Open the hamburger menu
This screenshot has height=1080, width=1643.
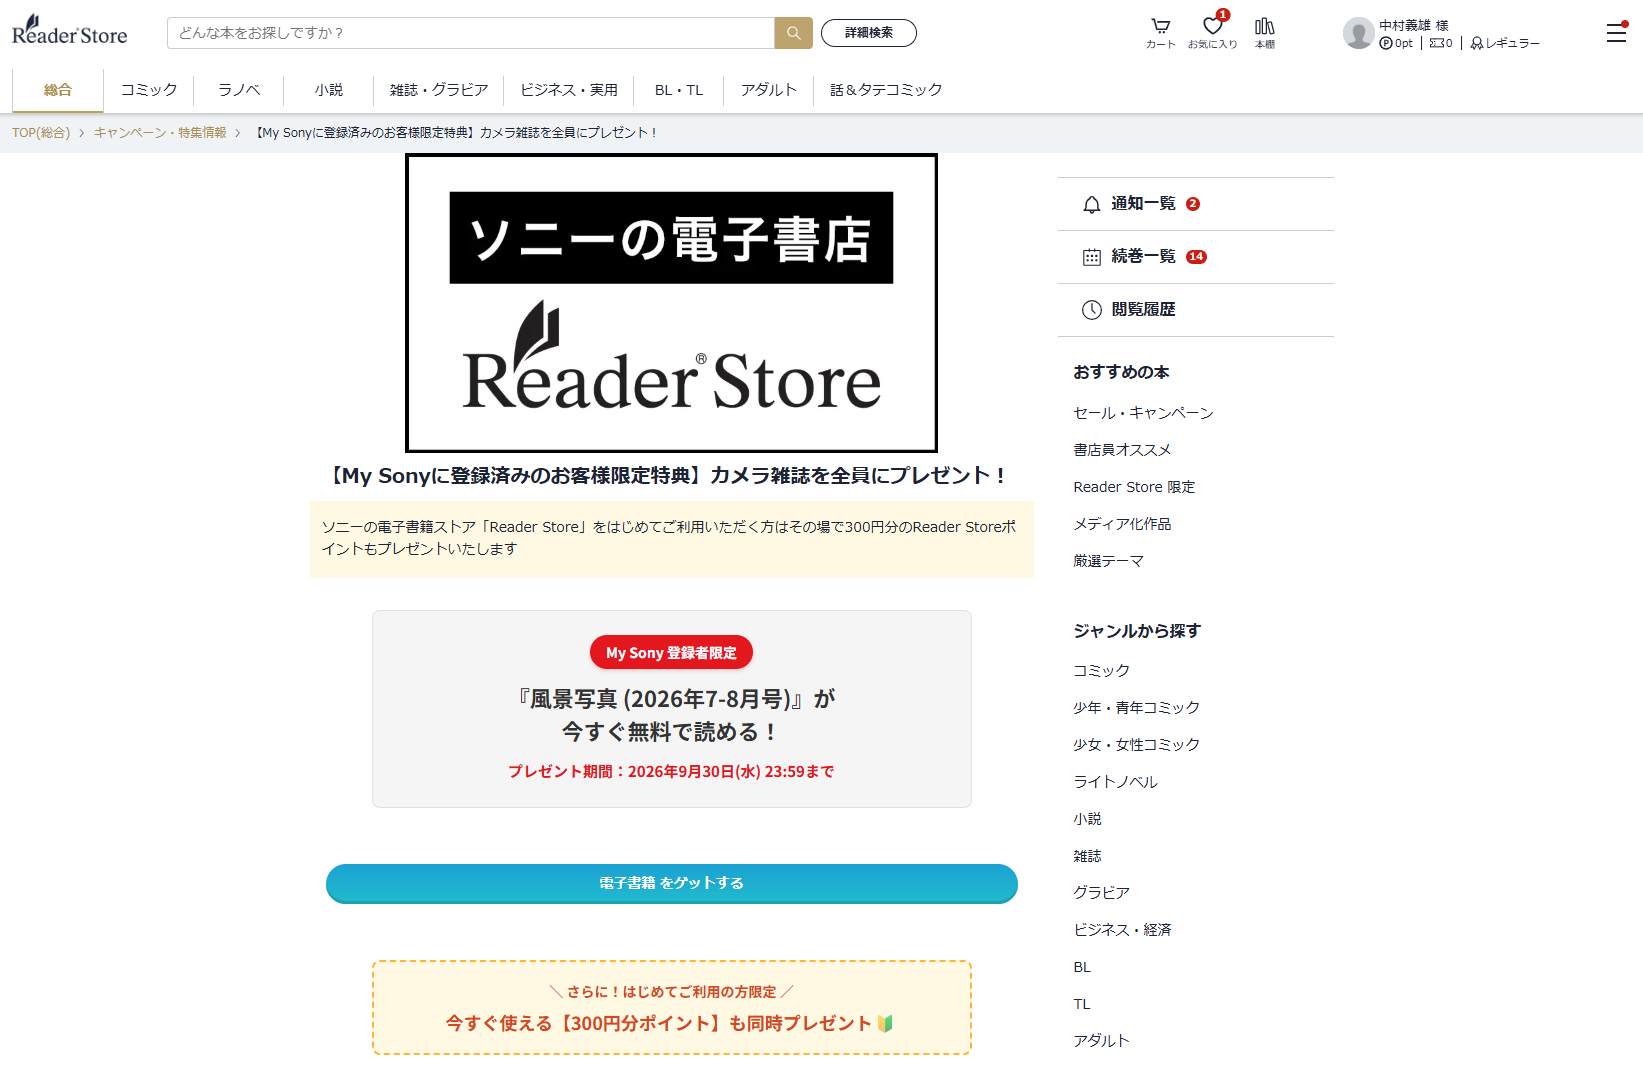coord(1616,33)
